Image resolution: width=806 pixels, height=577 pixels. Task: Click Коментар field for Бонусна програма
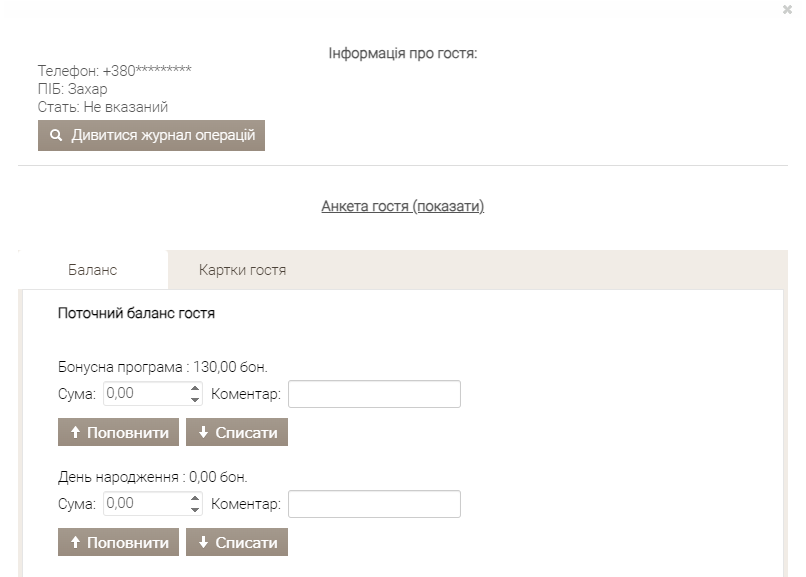point(374,394)
